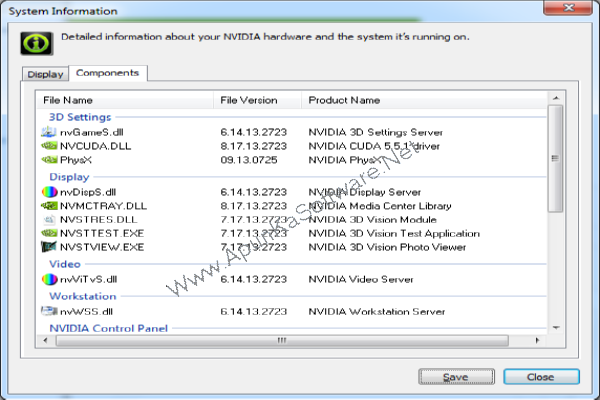This screenshot has width=600, height=400.
Task: Select the NVCUDA.DLL file name
Action: [x=96, y=146]
